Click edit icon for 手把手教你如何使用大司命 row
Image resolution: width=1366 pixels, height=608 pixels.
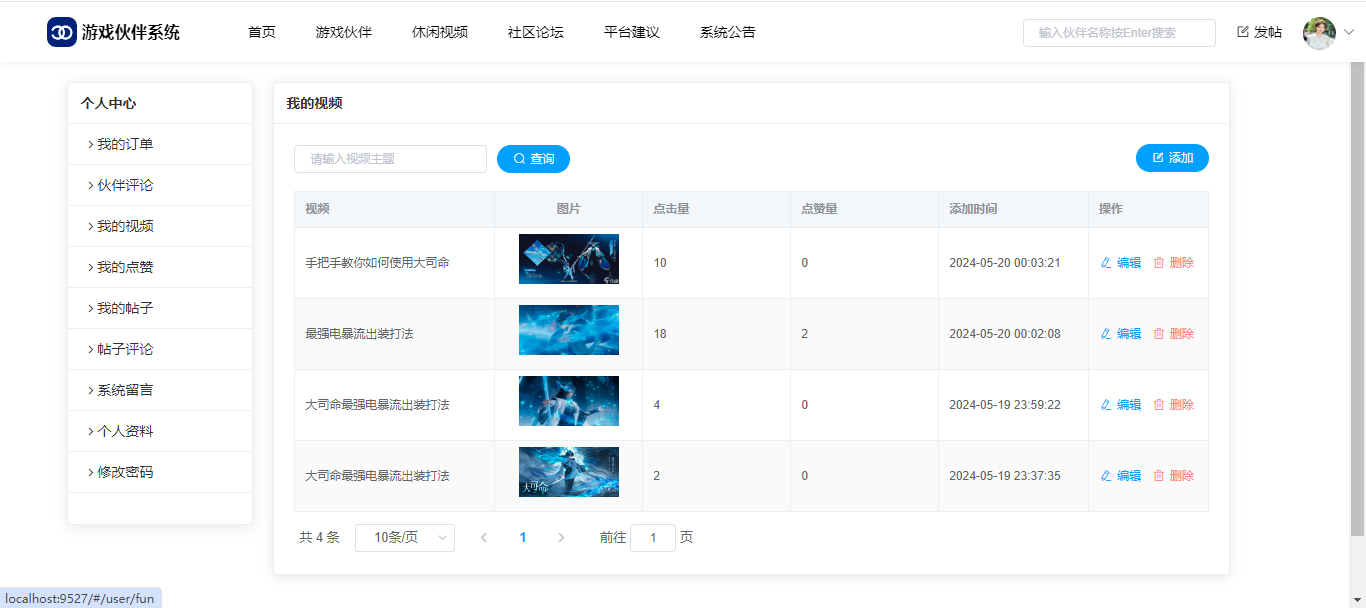[1106, 263]
